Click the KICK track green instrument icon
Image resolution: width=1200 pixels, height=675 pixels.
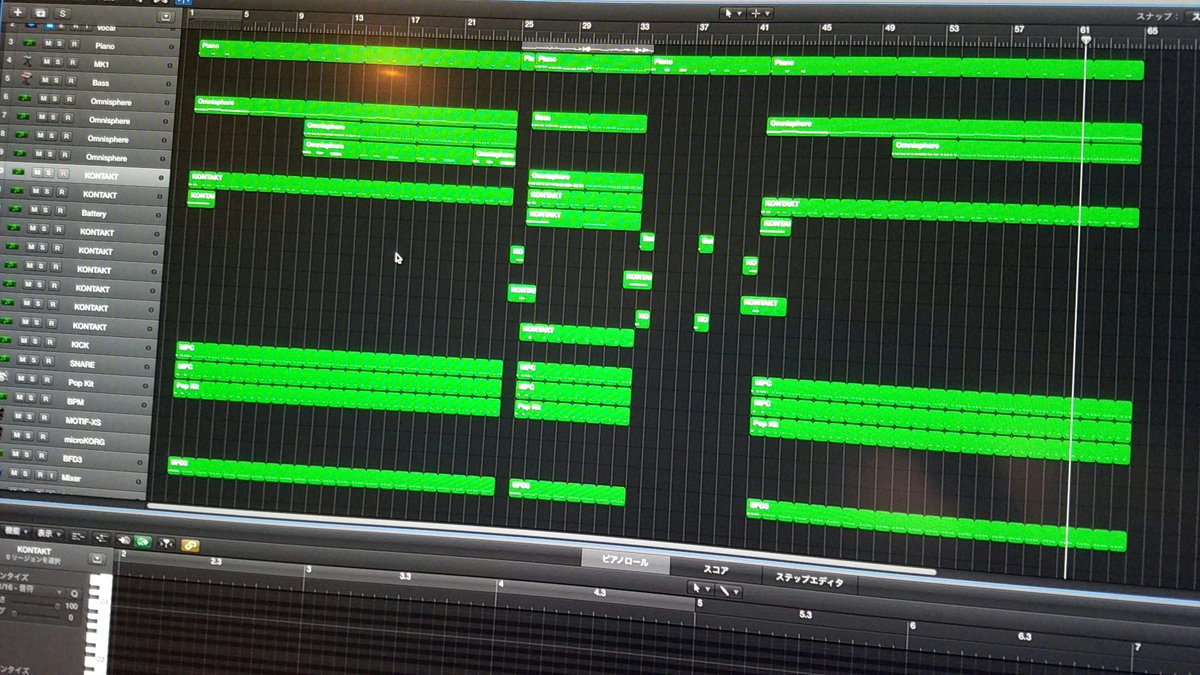(5, 340)
